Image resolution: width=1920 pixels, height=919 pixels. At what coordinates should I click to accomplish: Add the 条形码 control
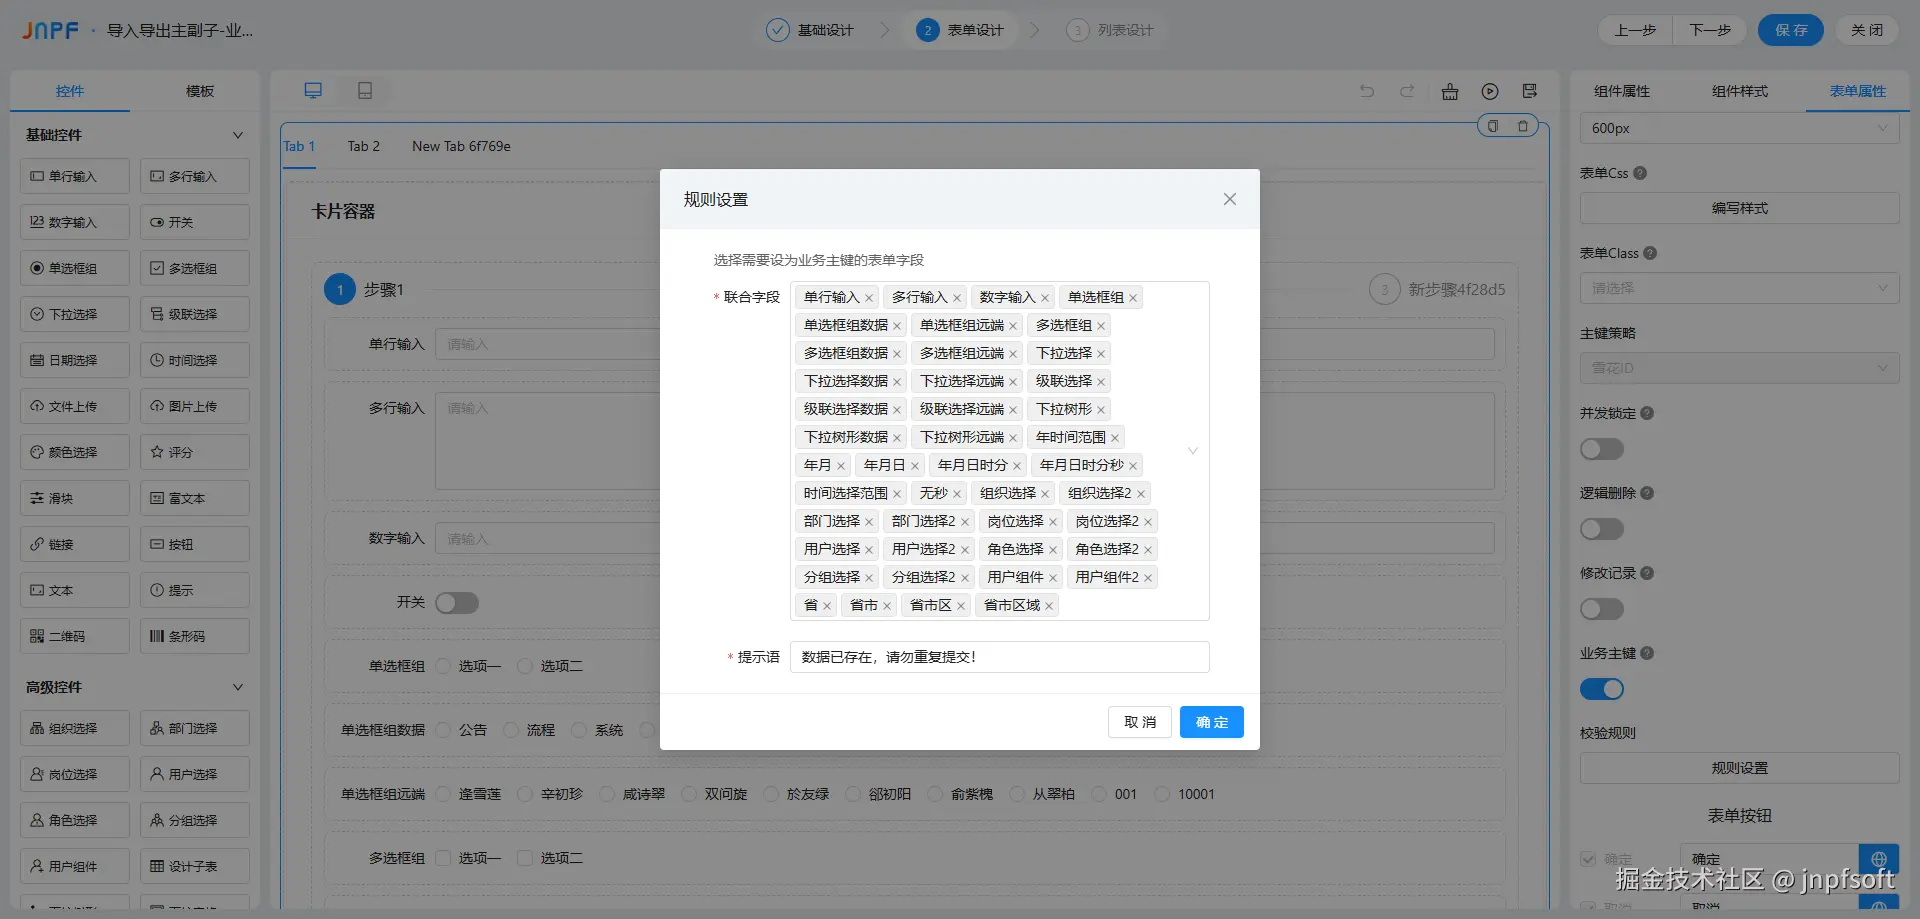coord(195,636)
